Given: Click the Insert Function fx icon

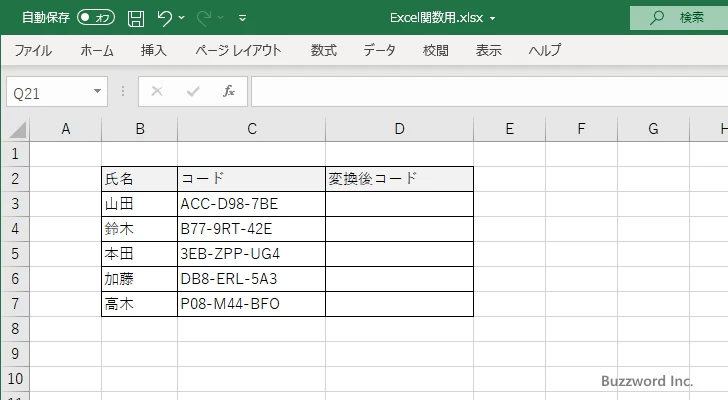Looking at the screenshot, I should (228, 91).
